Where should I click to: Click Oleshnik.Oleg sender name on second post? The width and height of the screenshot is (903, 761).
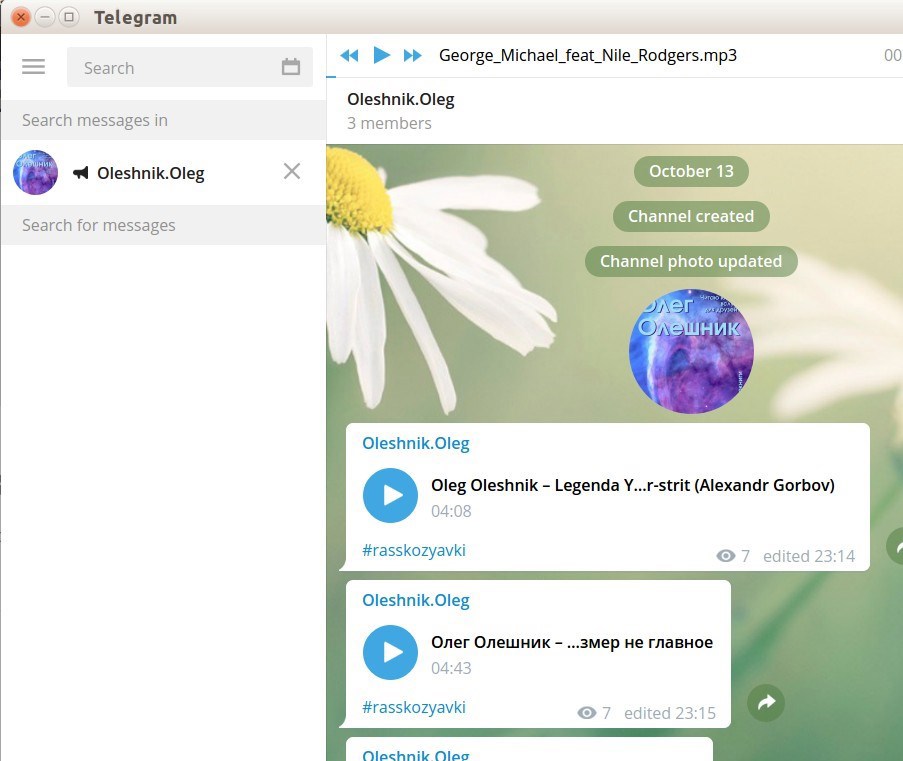[x=415, y=600]
